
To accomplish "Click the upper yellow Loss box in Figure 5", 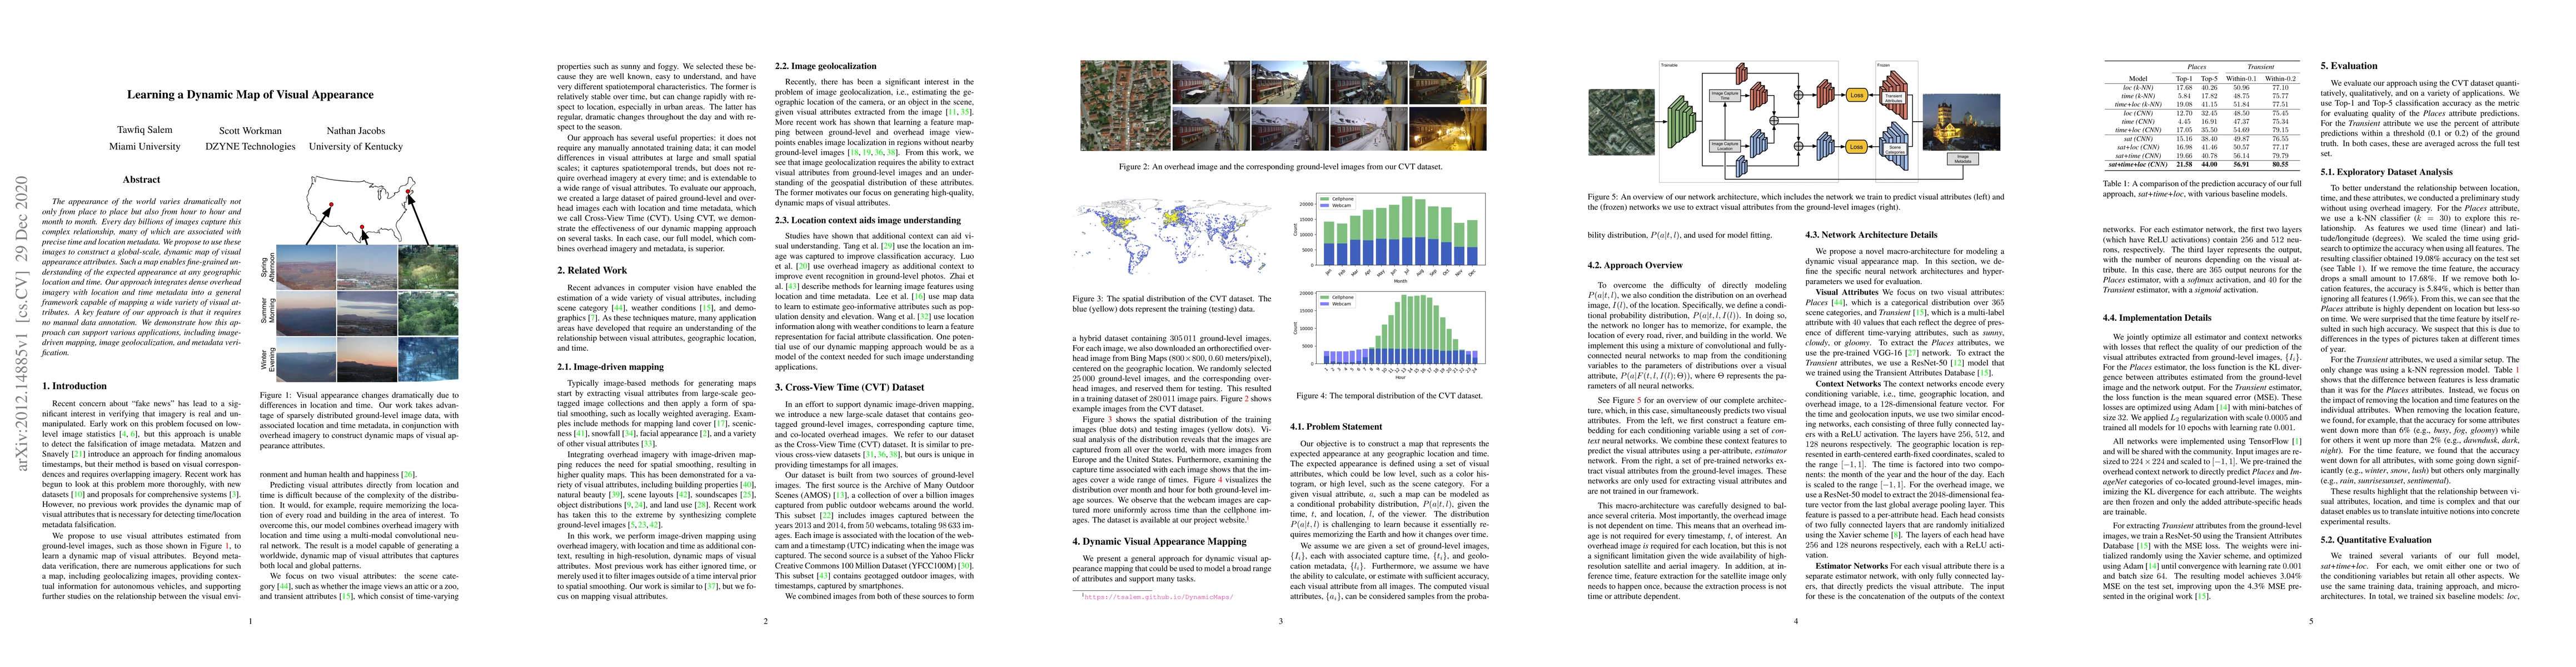I will [1857, 95].
